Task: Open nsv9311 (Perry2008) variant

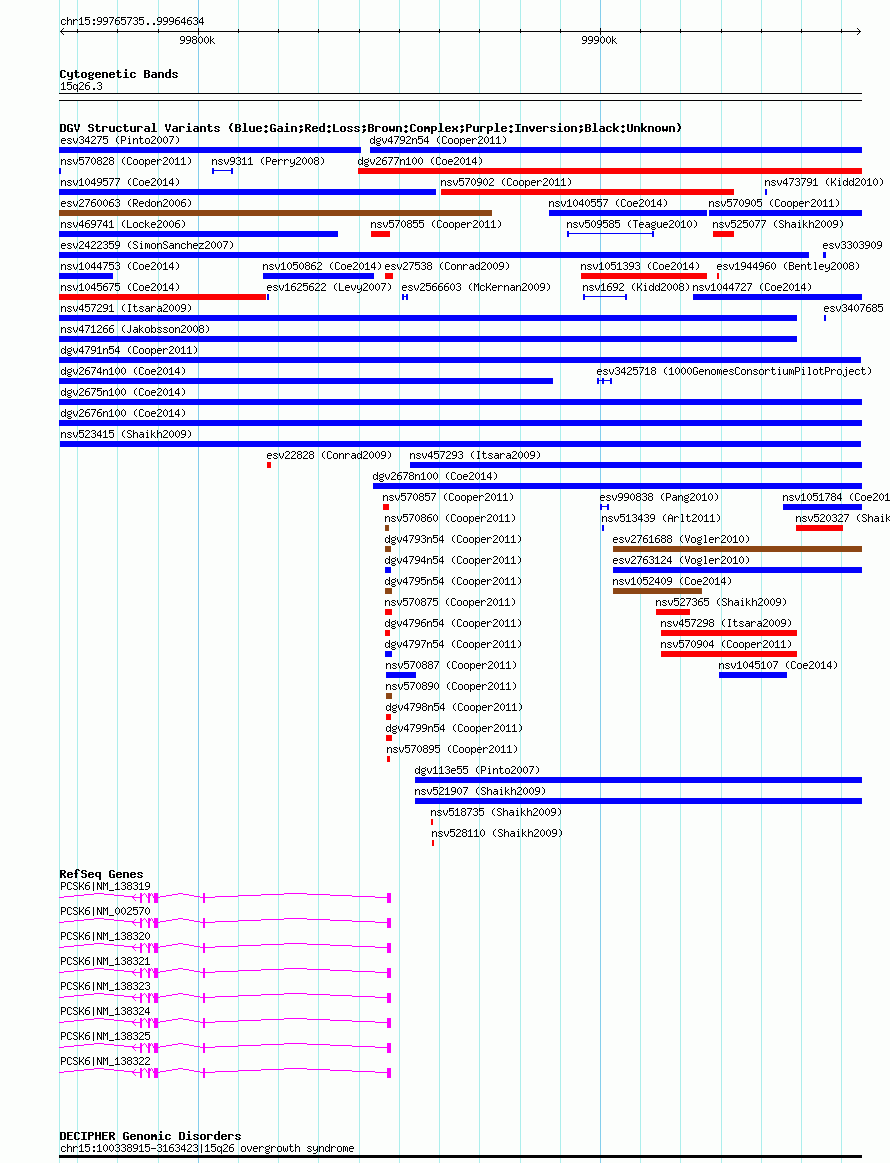Action: coord(268,161)
